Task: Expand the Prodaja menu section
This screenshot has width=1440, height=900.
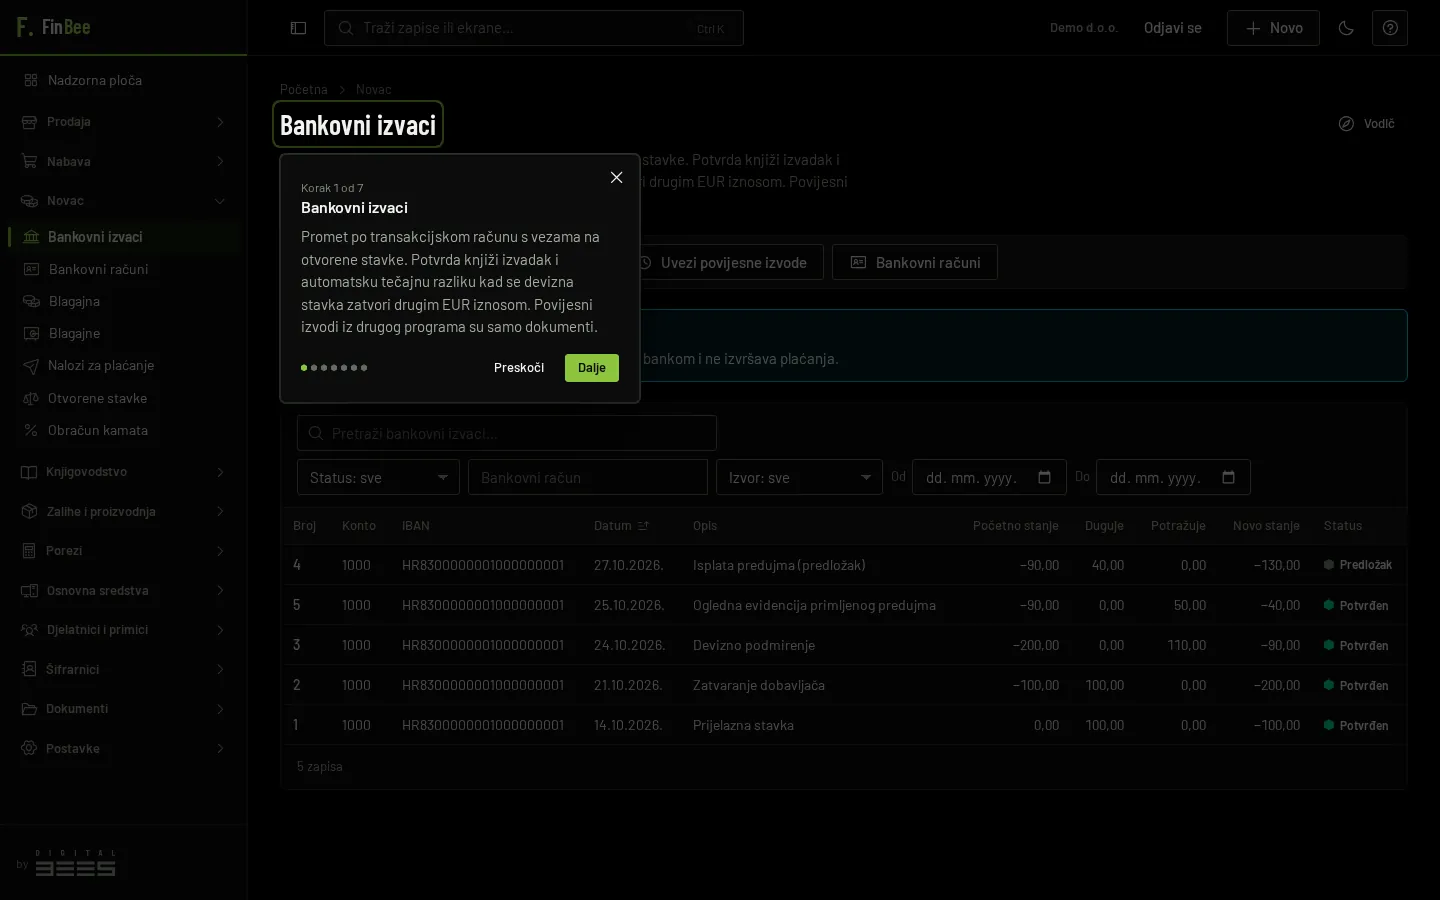Action: click(x=123, y=122)
